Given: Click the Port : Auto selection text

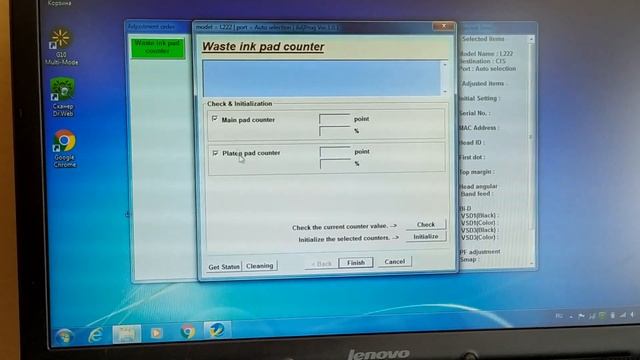Looking at the screenshot, I should (487, 69).
